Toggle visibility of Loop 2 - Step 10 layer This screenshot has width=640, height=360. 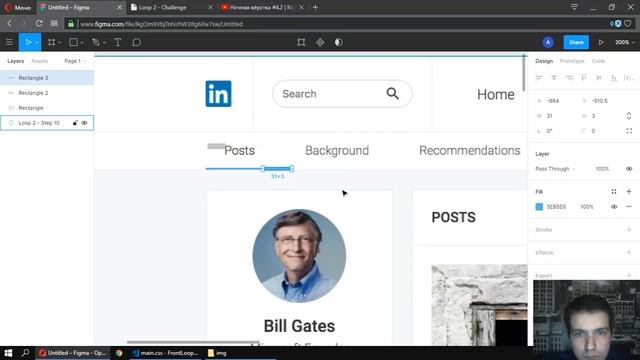(84, 123)
